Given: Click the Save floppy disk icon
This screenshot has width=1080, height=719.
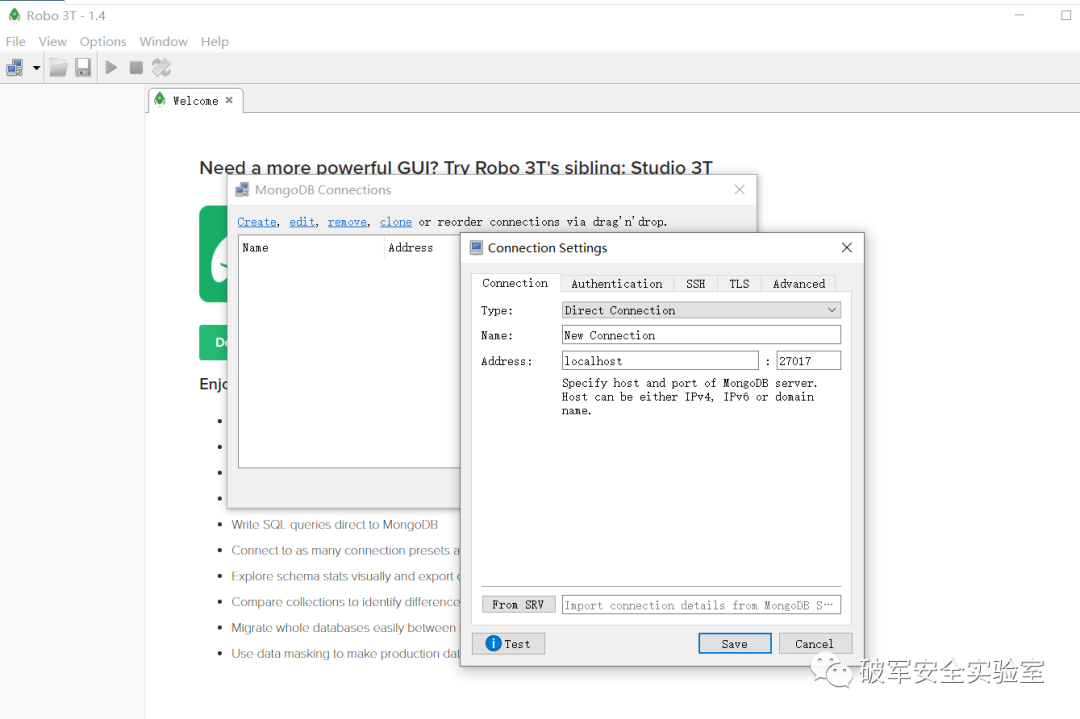Looking at the screenshot, I should pyautogui.click(x=83, y=67).
